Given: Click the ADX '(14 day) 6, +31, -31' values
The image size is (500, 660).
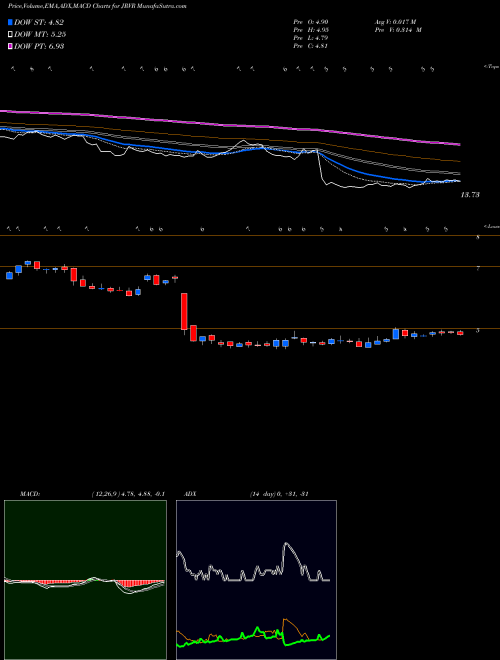Looking at the screenshot, I should 279,494.
